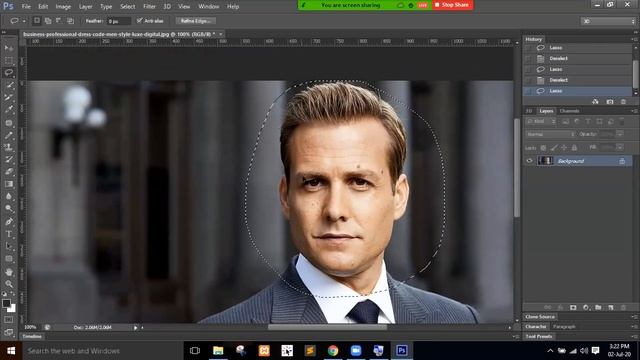Click the Refine Edge button

(x=196, y=21)
